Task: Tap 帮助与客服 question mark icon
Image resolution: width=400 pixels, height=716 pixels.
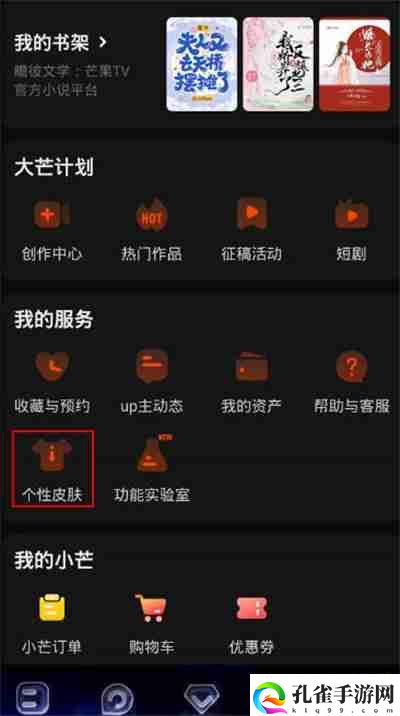Action: pos(351,366)
